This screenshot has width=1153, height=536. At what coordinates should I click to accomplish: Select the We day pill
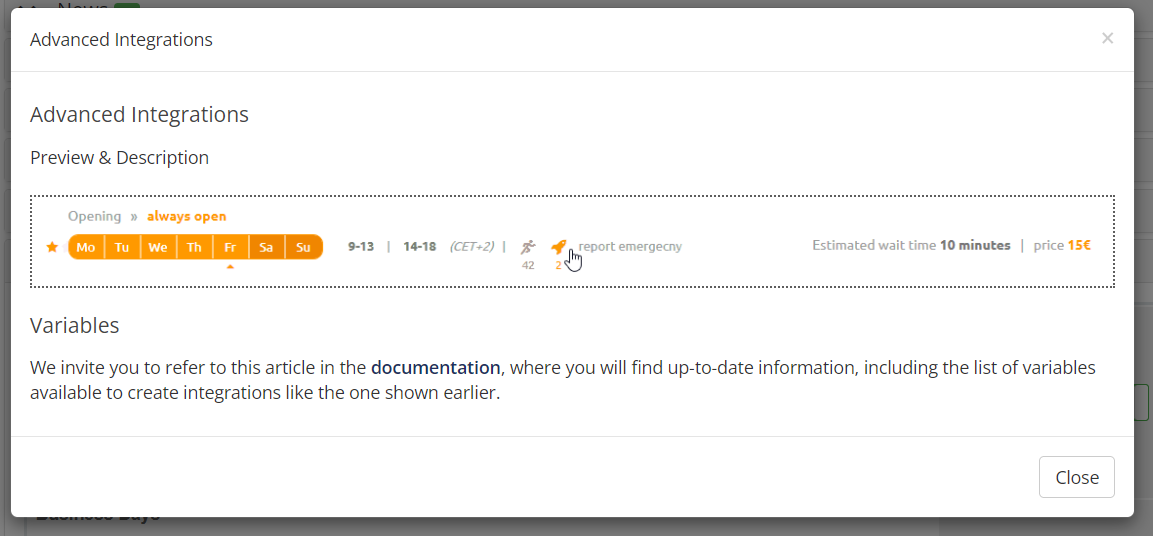[158, 247]
